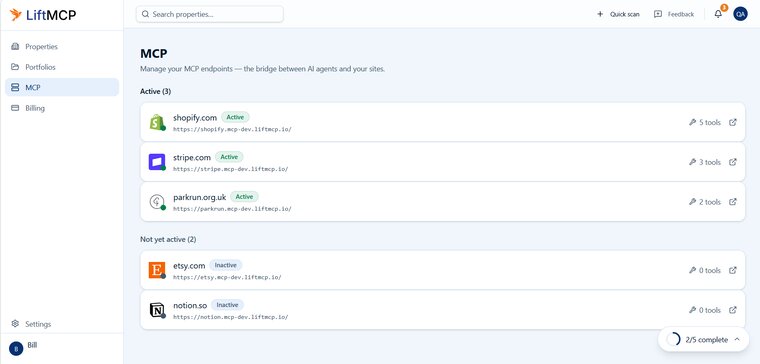Click the wrench icon beside 5 tools
Image resolution: width=760 pixels, height=364 pixels.
coord(692,122)
